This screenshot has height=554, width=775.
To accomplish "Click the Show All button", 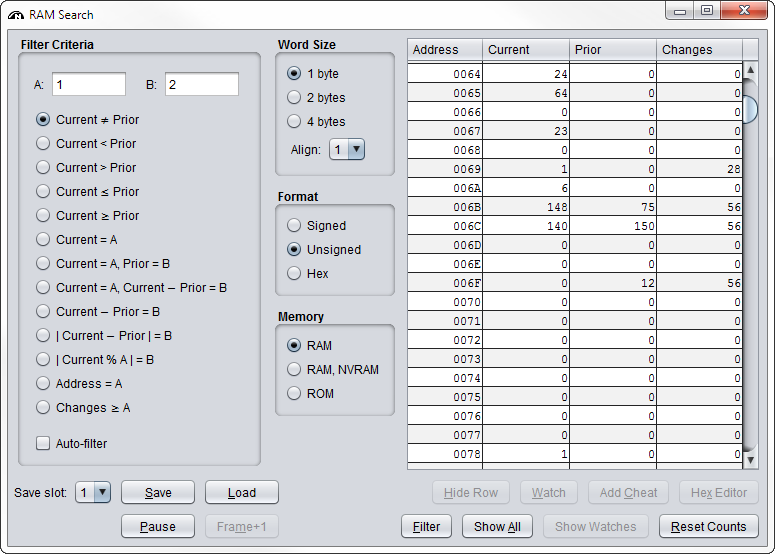I will 497,526.
